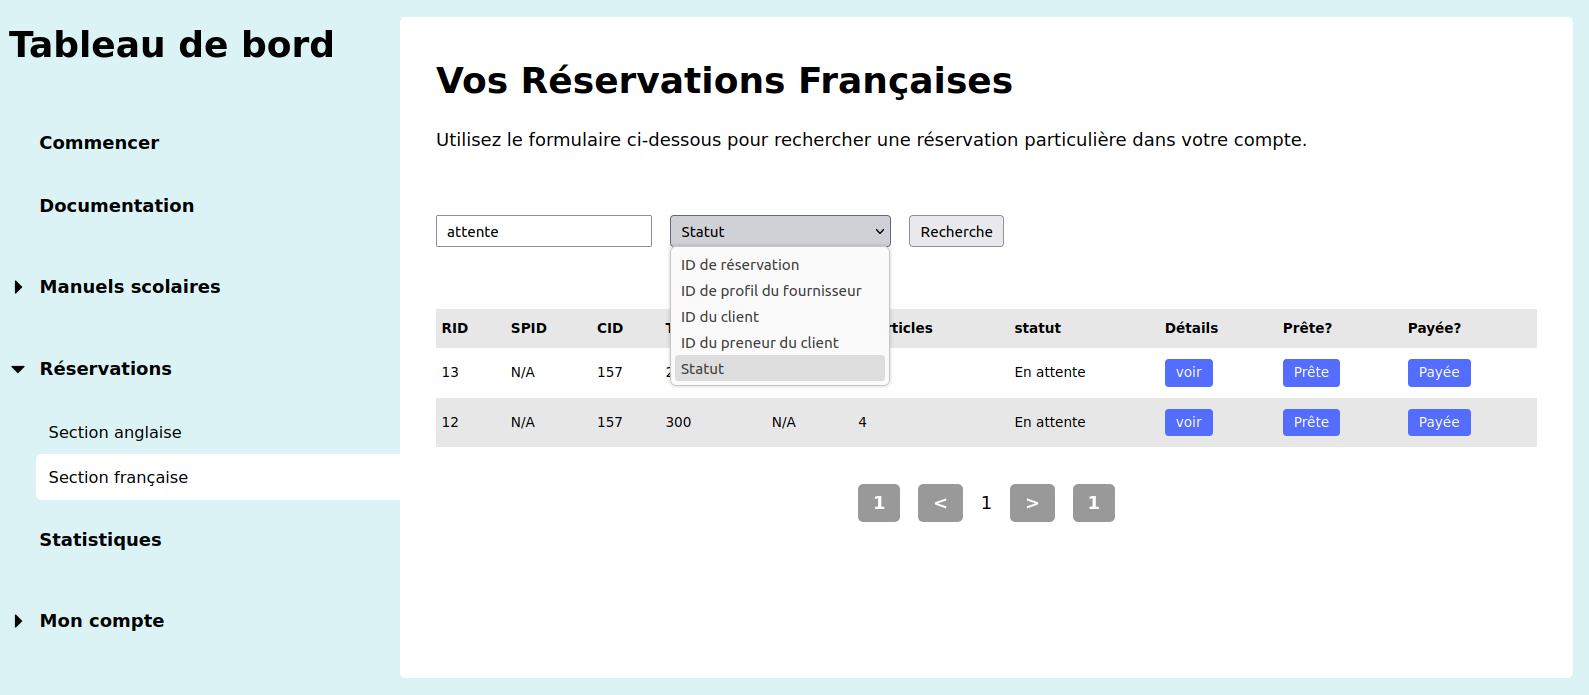Click 'En attente' status in row 13
The width and height of the screenshot is (1589, 695).
pos(1050,372)
